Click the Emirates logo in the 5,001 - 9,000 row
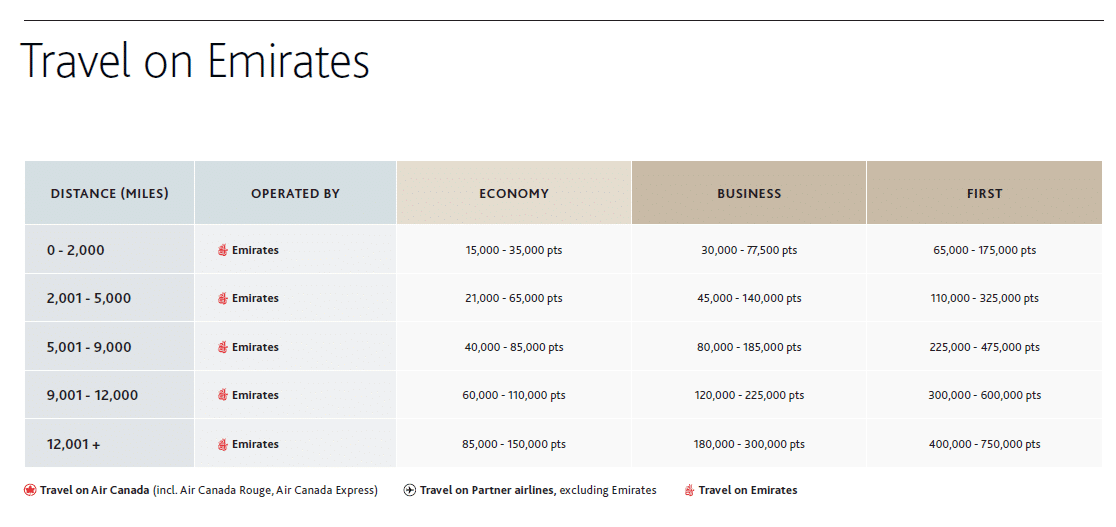 223,347
